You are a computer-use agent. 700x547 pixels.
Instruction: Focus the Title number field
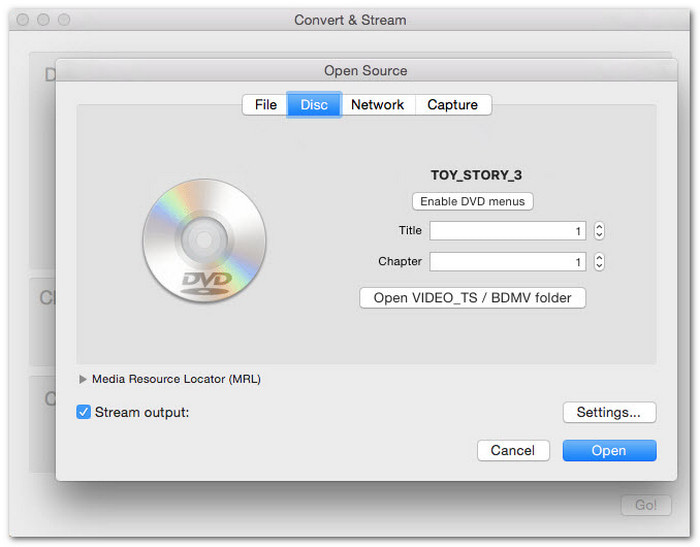(x=508, y=231)
